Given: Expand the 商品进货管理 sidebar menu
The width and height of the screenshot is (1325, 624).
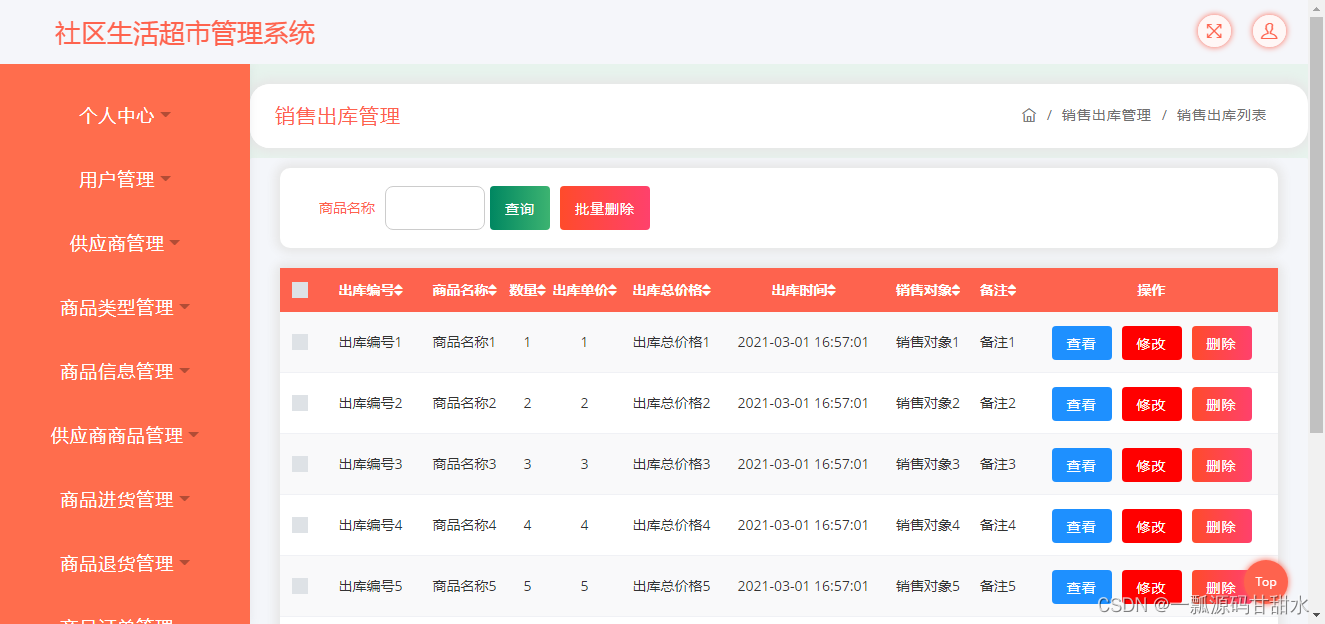Looking at the screenshot, I should pyautogui.click(x=125, y=499).
